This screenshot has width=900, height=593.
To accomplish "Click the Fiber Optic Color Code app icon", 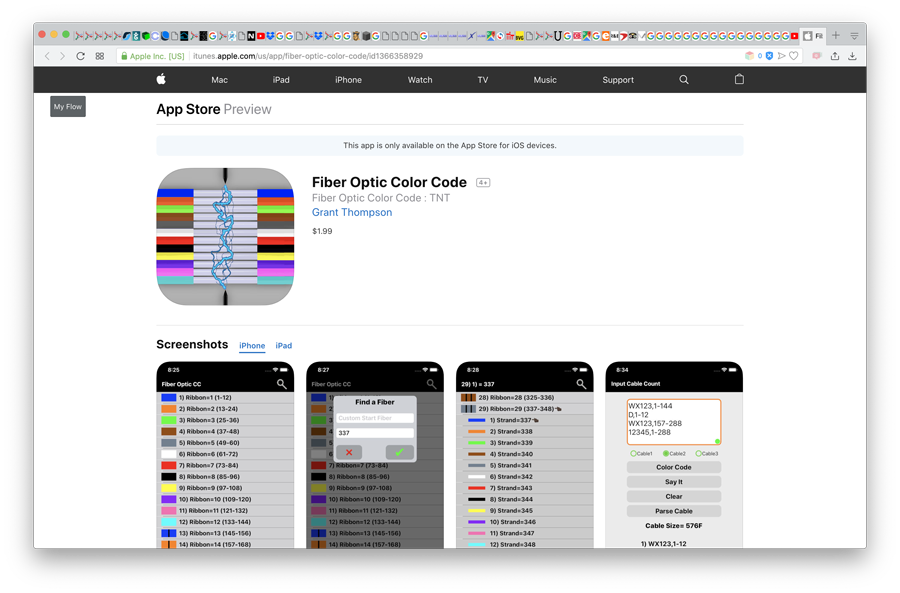I will (x=225, y=237).
